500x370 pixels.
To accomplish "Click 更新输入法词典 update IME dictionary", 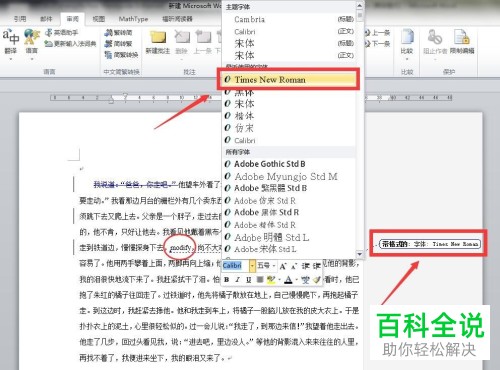I will pos(71,43).
